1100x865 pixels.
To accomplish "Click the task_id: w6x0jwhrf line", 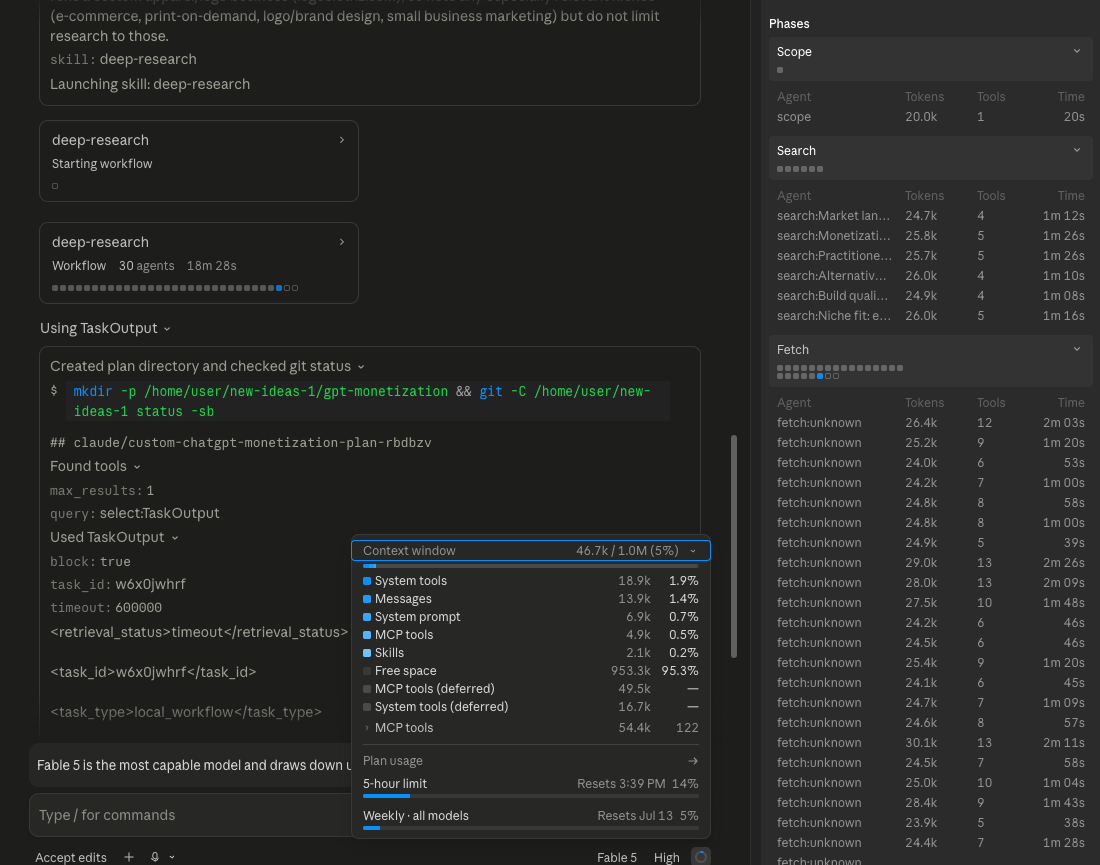I will 118,584.
